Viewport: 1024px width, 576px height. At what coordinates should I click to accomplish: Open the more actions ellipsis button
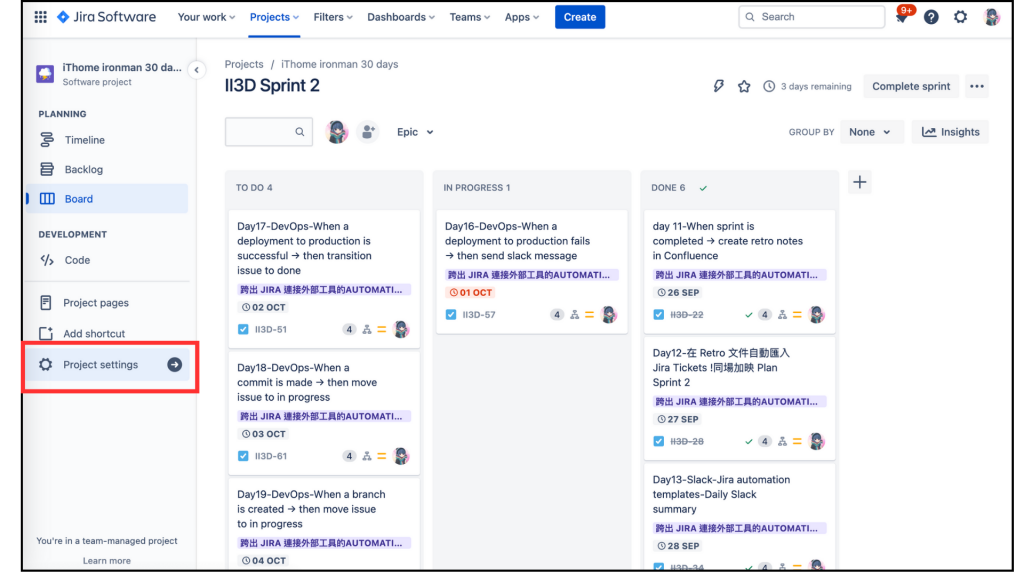pos(976,86)
